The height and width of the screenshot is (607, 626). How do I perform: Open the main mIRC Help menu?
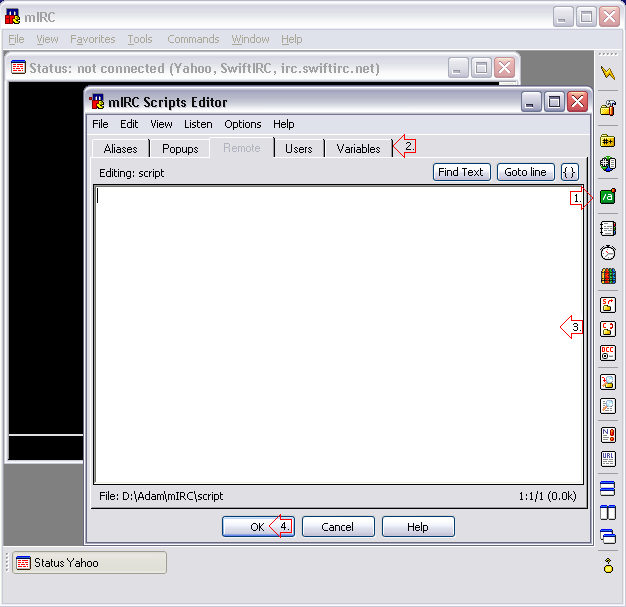pos(292,39)
